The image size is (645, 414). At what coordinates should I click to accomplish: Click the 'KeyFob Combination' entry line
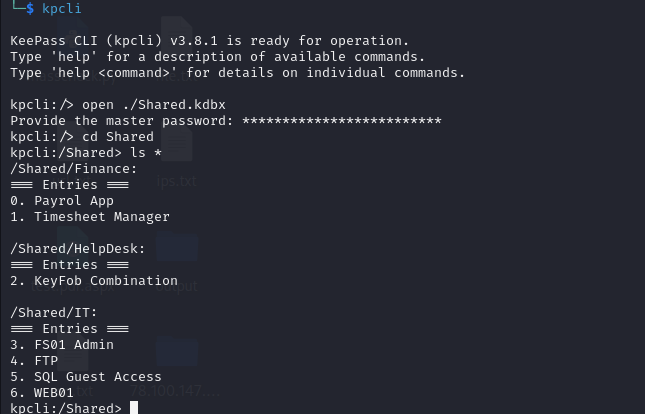94,281
